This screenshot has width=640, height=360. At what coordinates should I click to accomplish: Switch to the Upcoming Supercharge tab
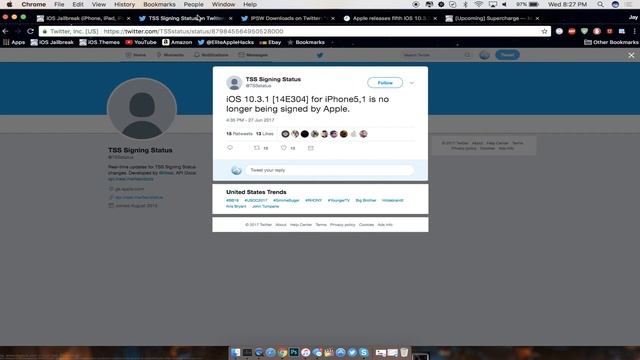click(x=492, y=18)
